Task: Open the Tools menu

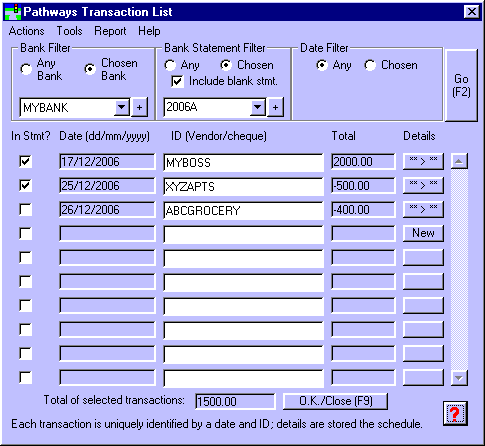Action: [69, 31]
